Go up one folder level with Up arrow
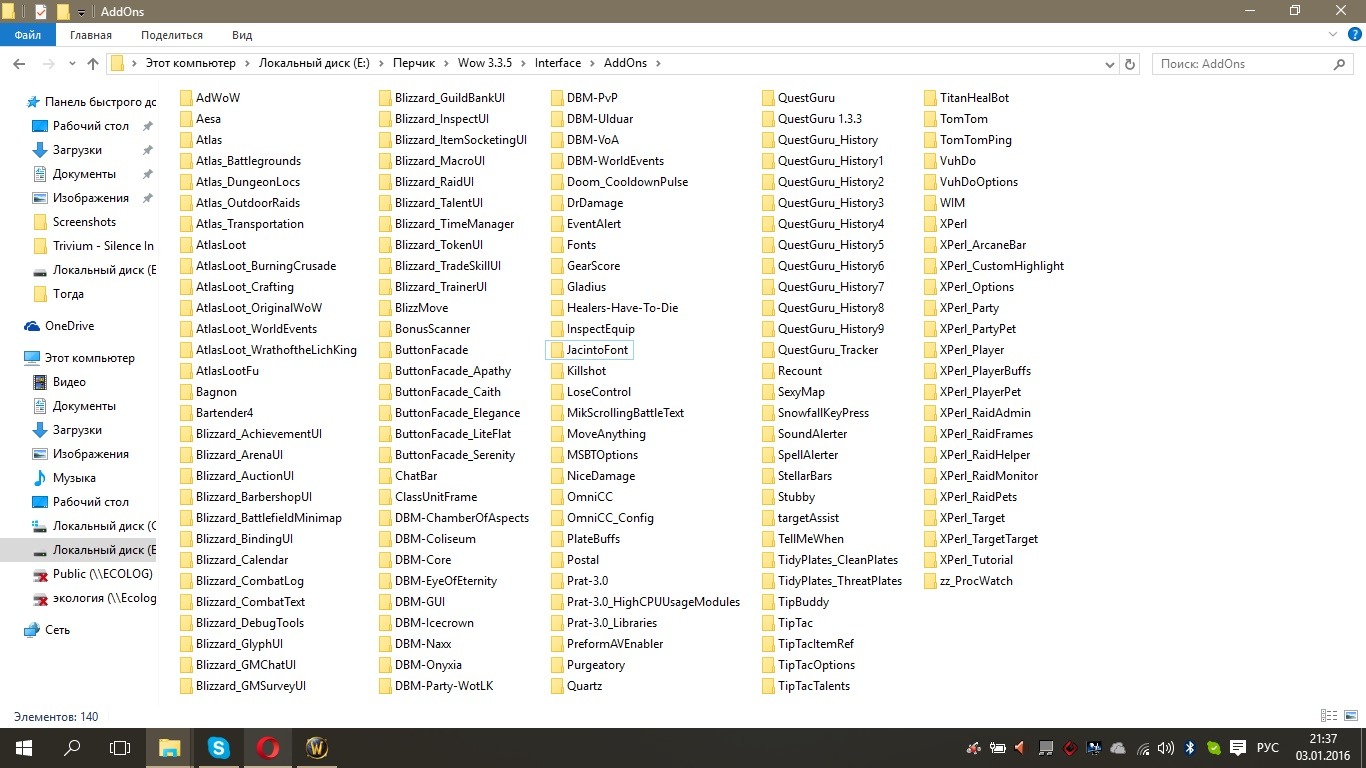 click(93, 64)
